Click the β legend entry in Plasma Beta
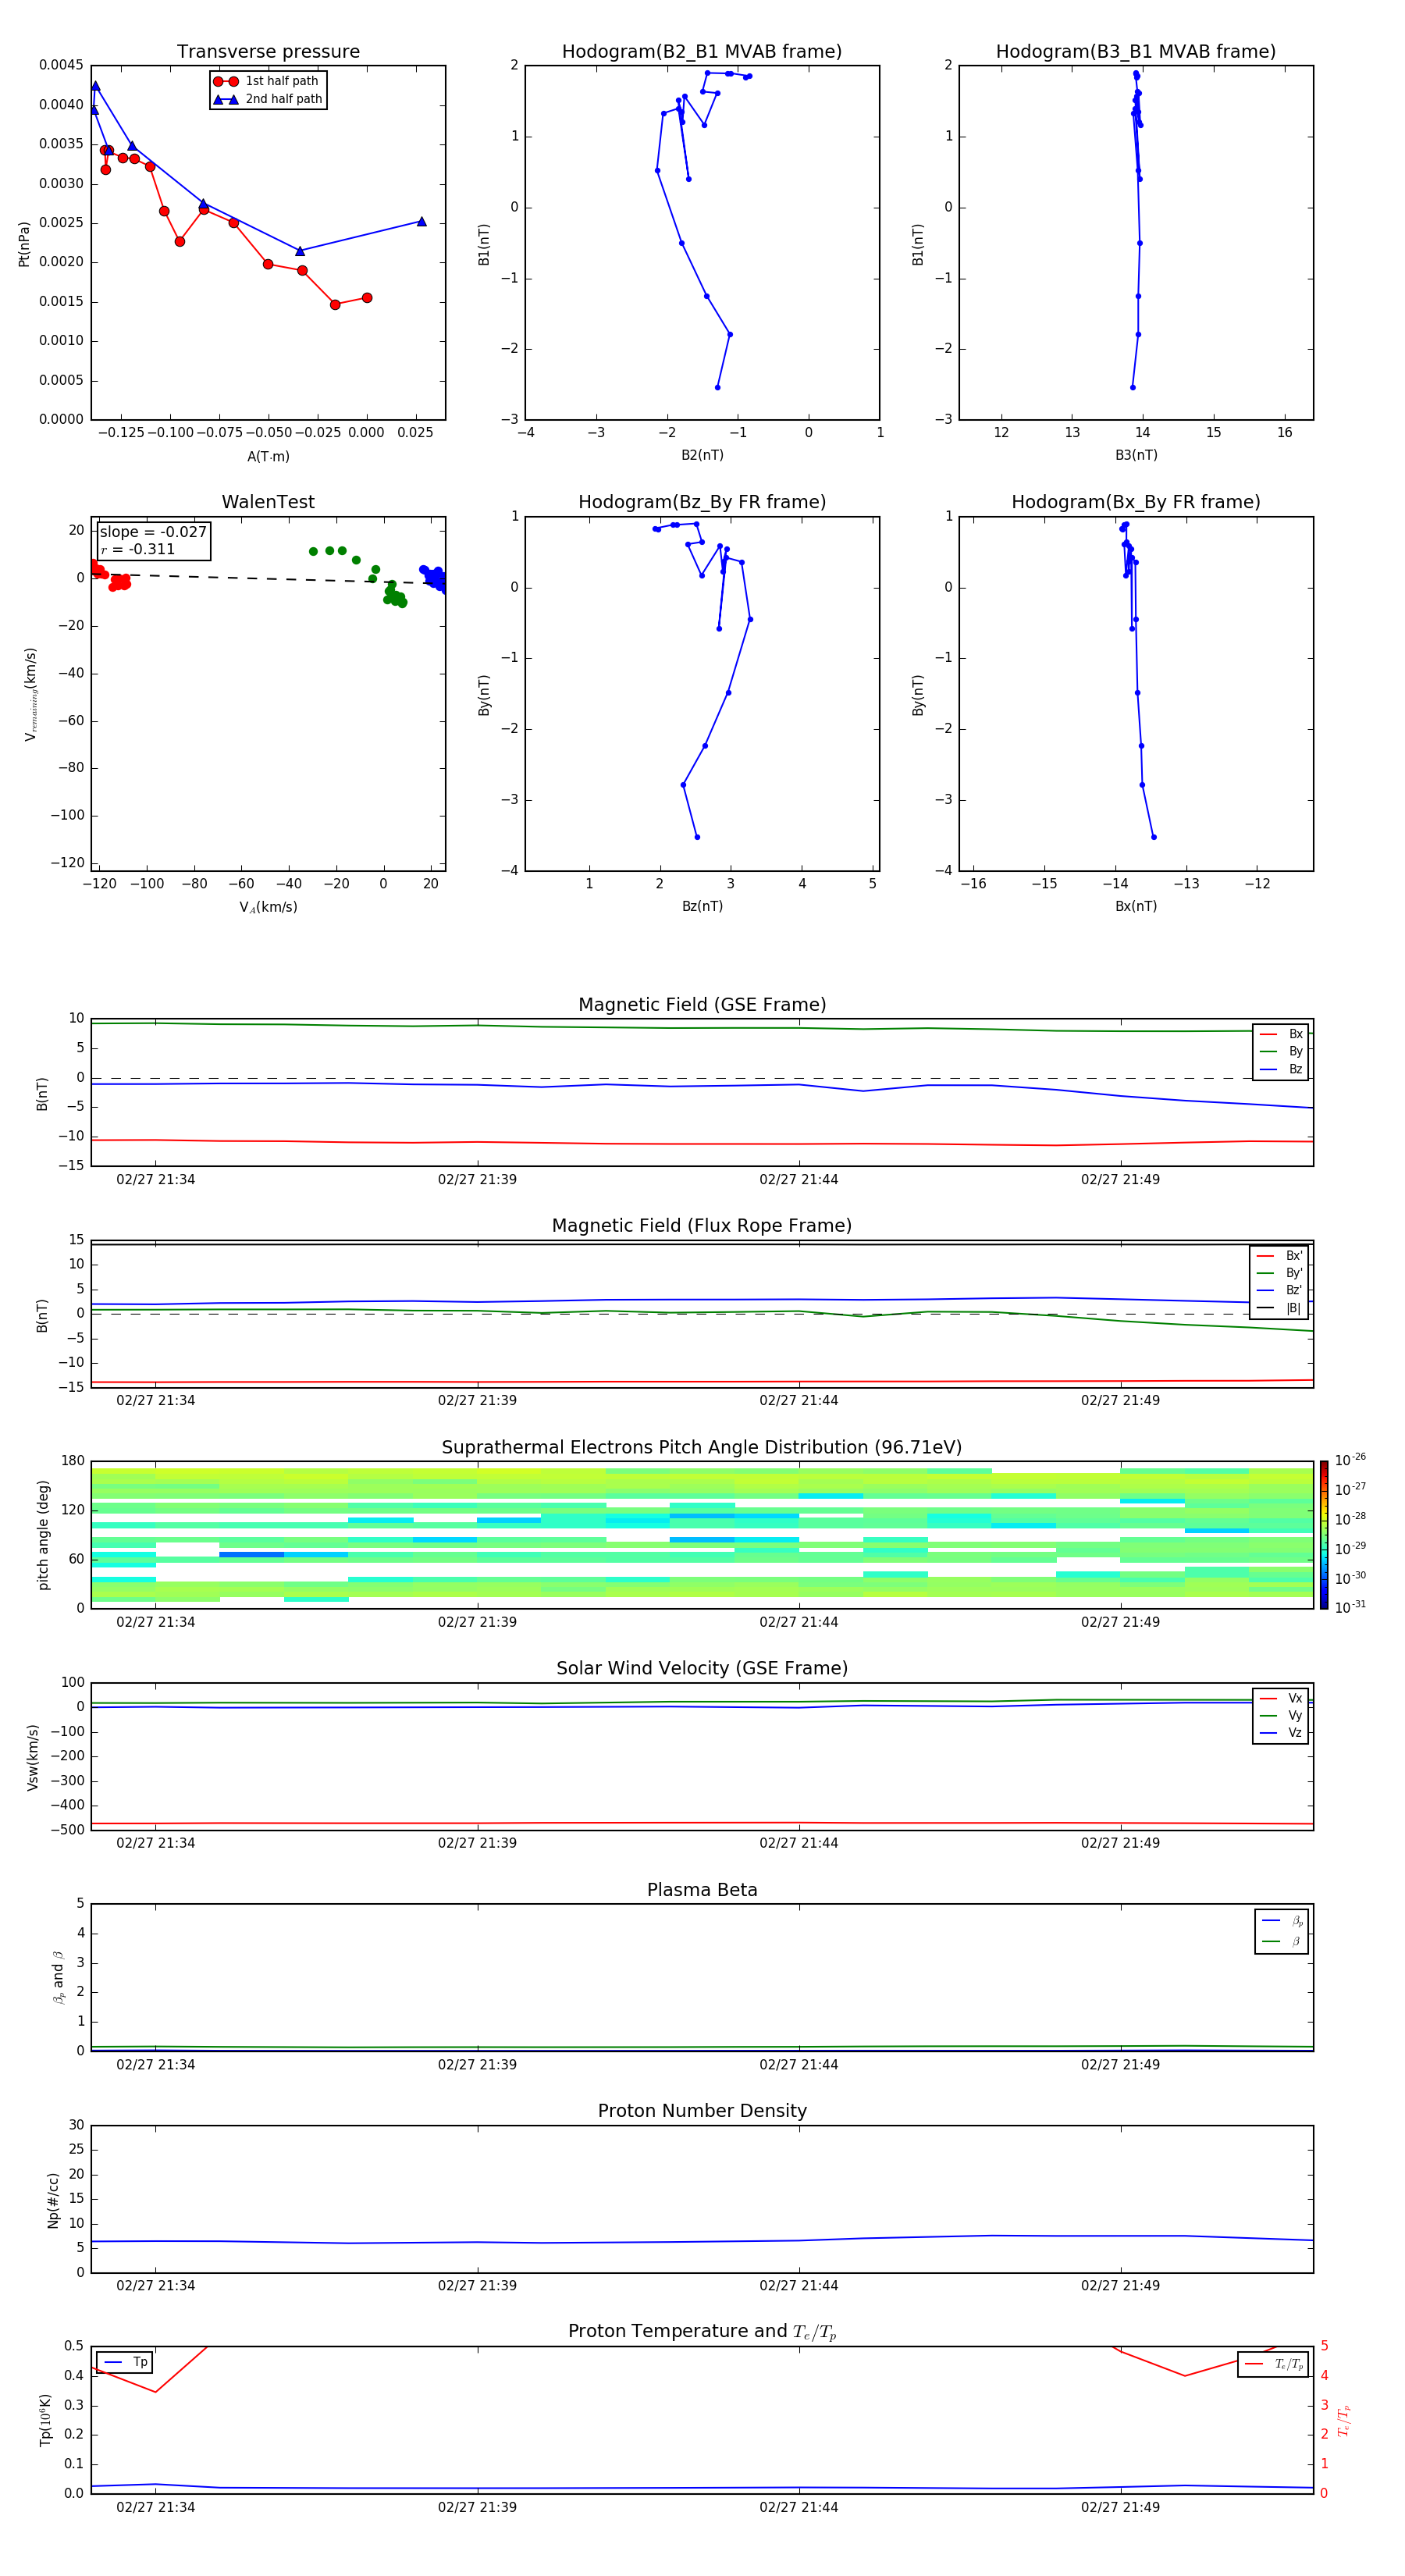 pos(1282,1941)
